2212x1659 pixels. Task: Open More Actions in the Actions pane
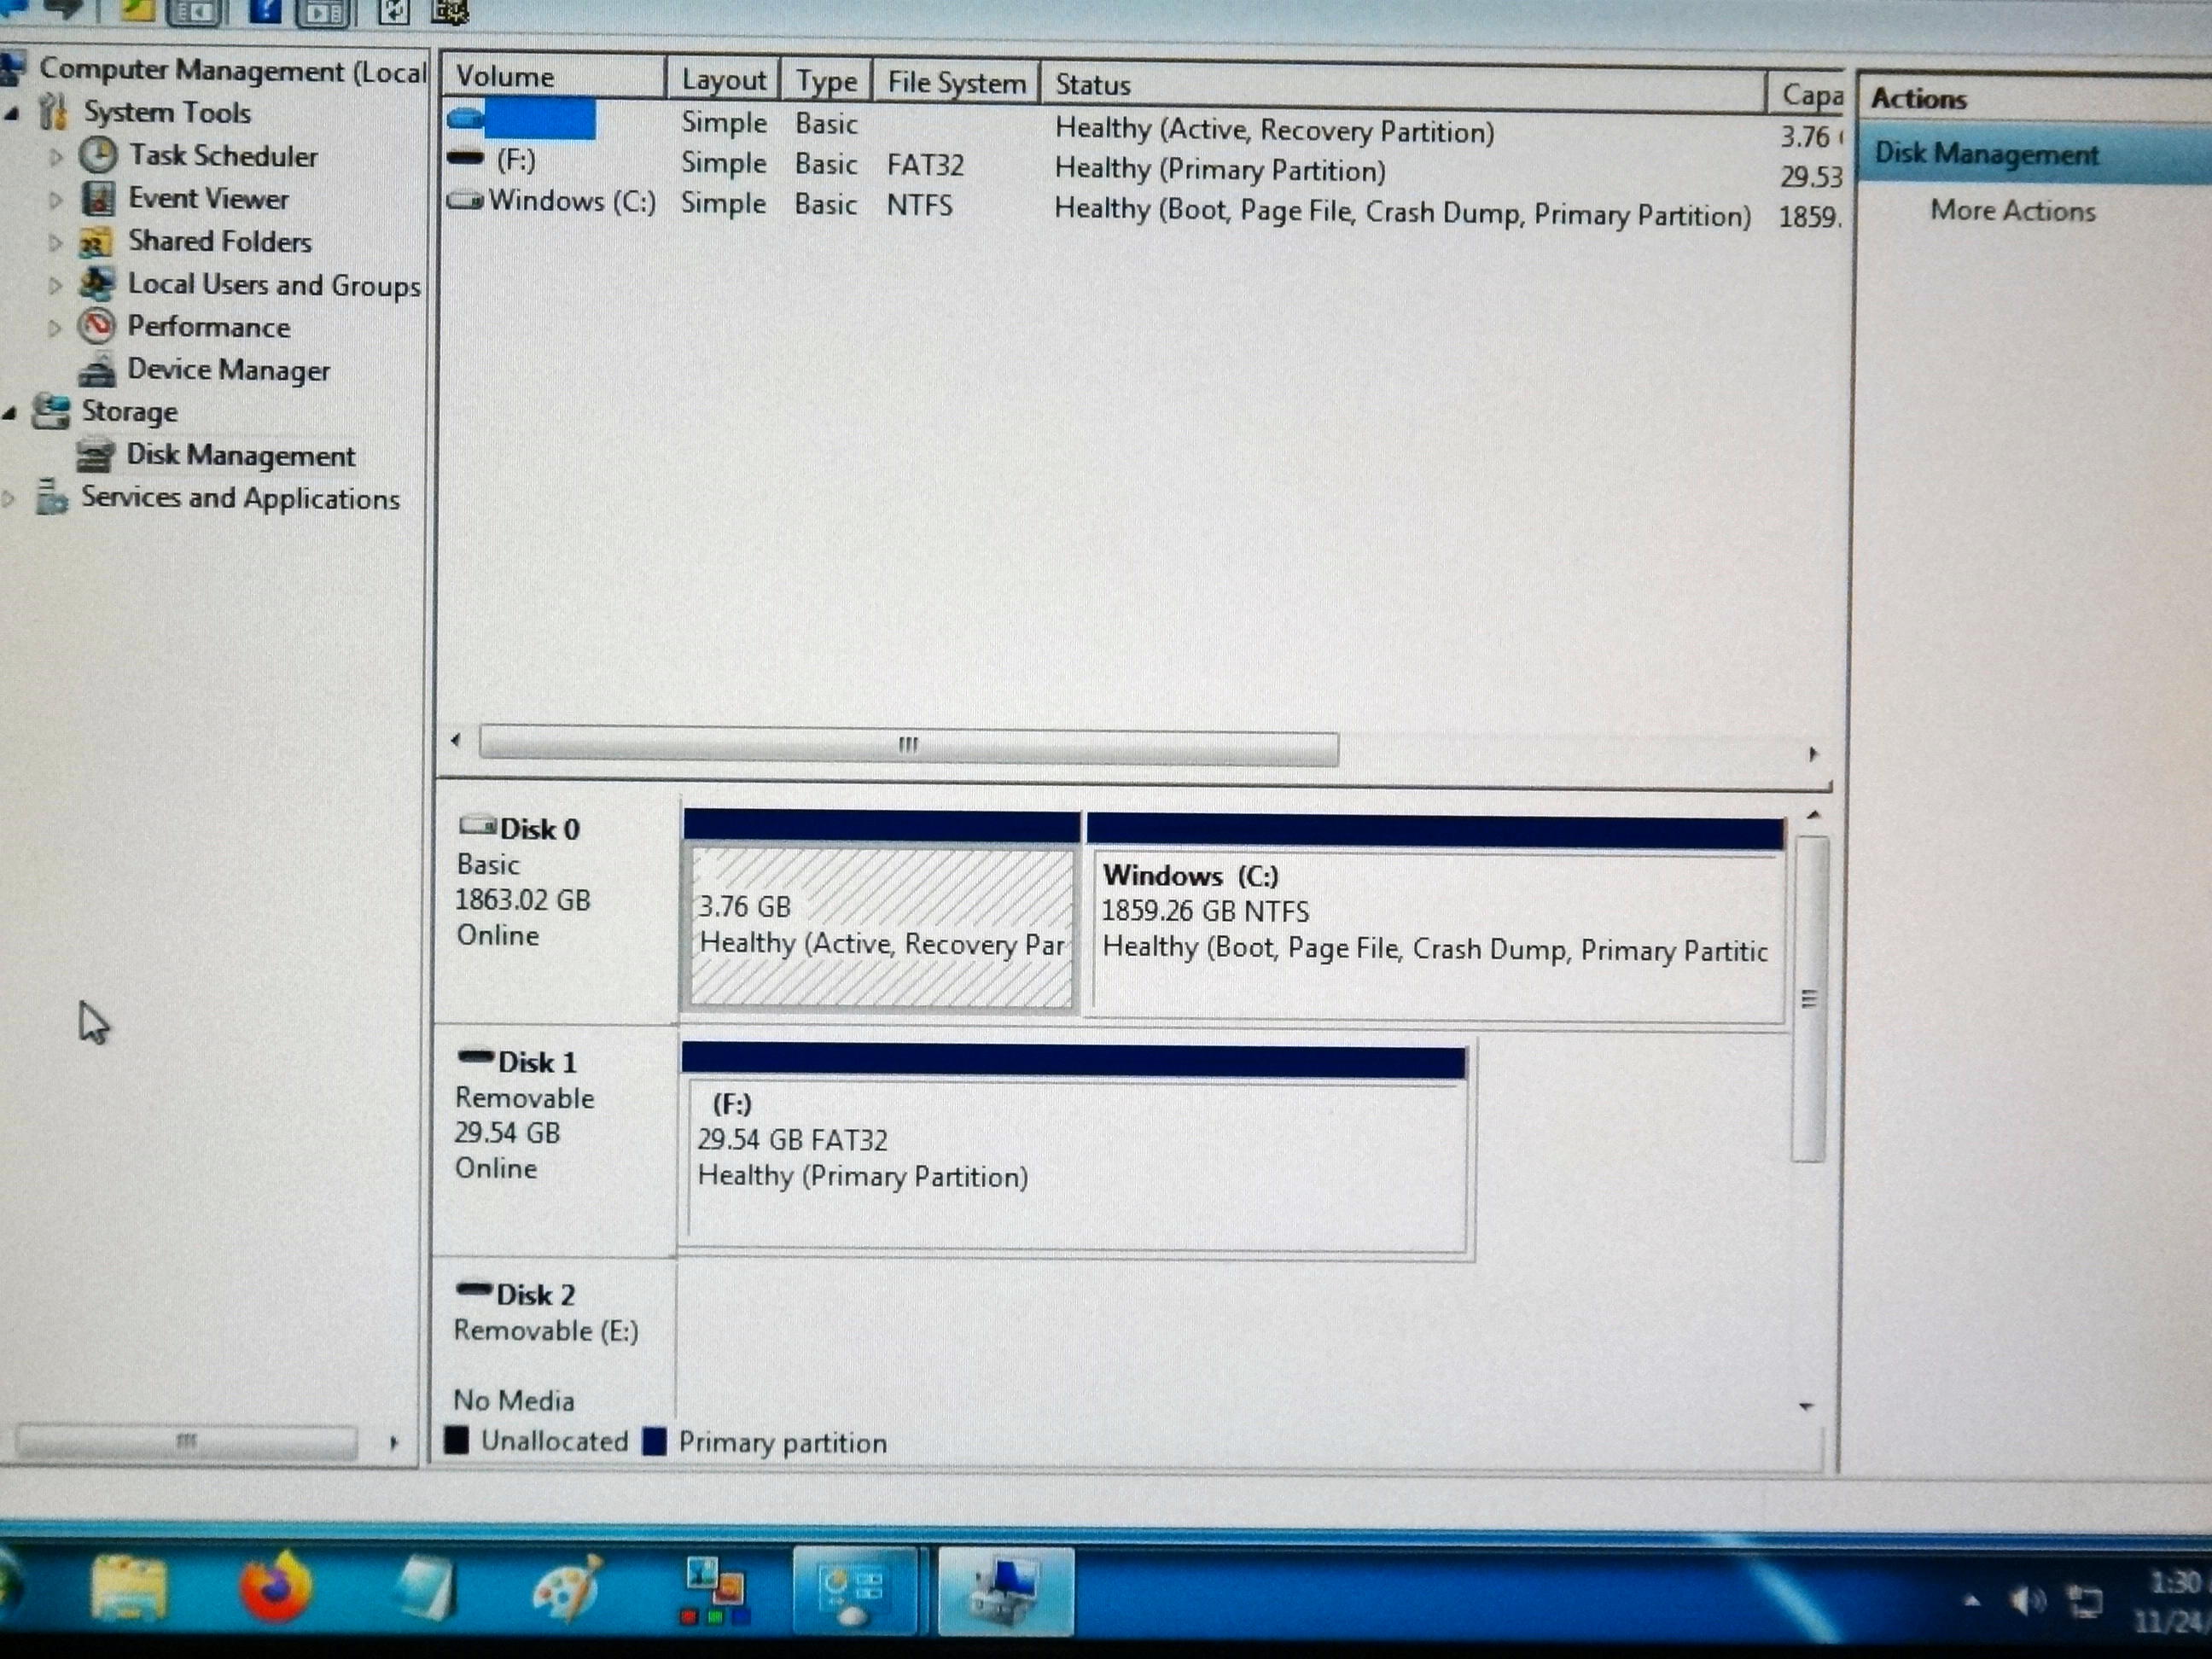click(x=2012, y=211)
